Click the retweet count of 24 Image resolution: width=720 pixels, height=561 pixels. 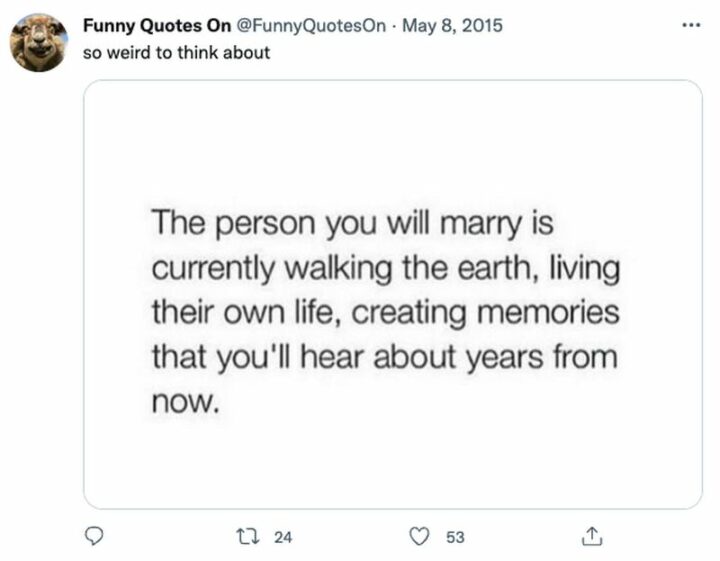(x=283, y=537)
